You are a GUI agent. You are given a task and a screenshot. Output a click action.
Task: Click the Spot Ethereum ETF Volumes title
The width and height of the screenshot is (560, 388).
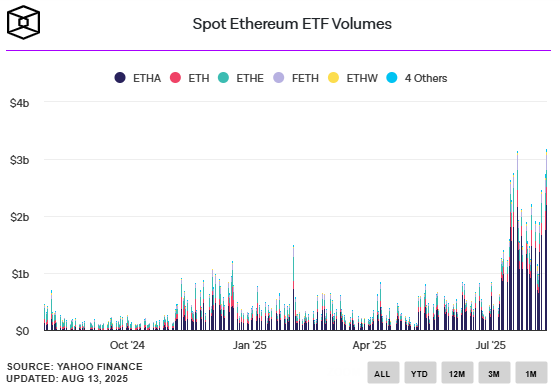pyautogui.click(x=292, y=24)
